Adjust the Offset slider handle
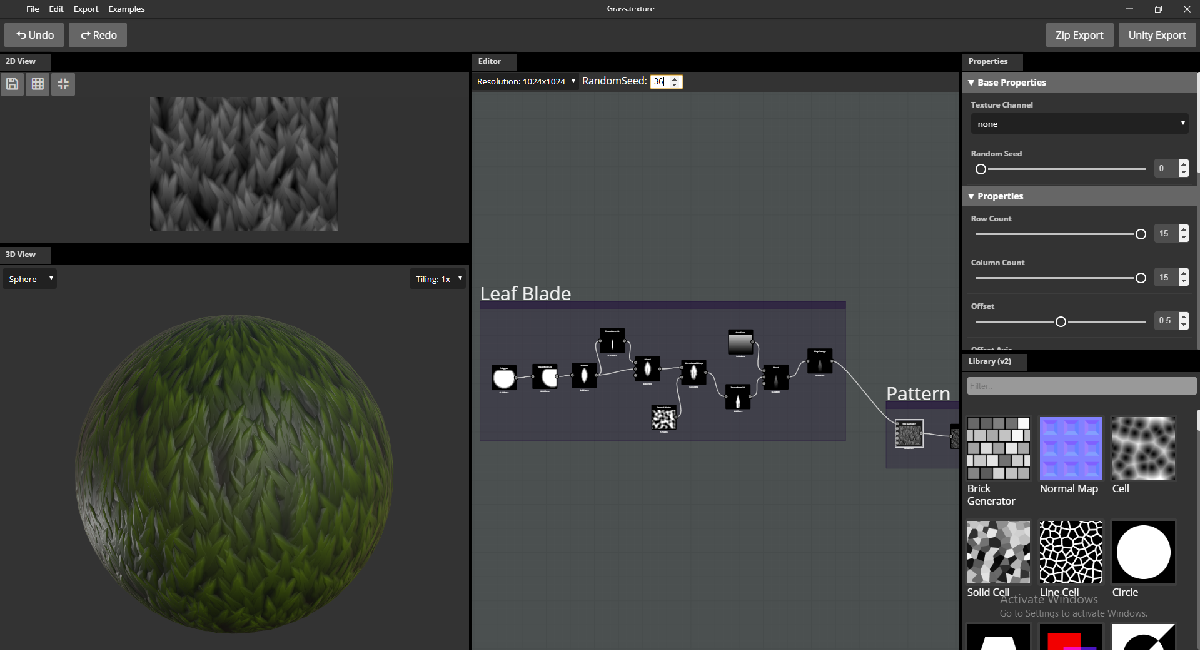1200x650 pixels. pyautogui.click(x=1060, y=321)
